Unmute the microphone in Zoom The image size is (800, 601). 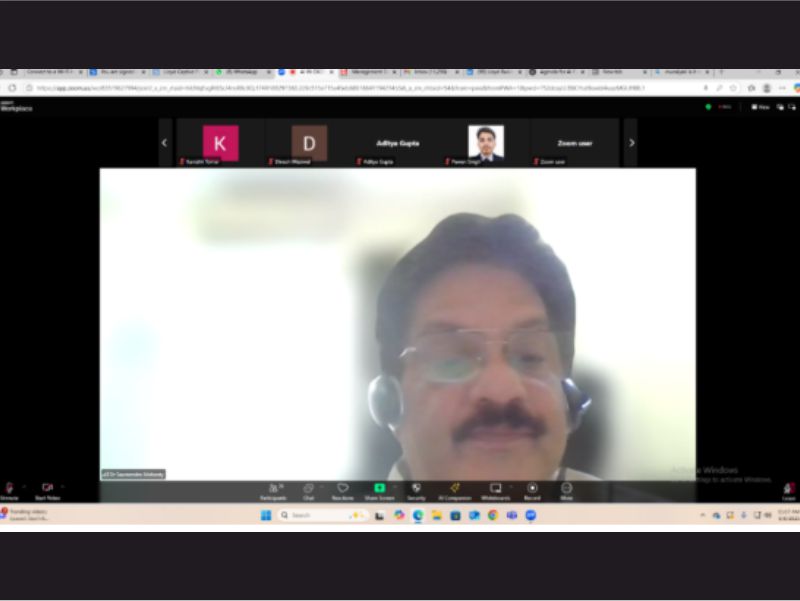[x=9, y=488]
